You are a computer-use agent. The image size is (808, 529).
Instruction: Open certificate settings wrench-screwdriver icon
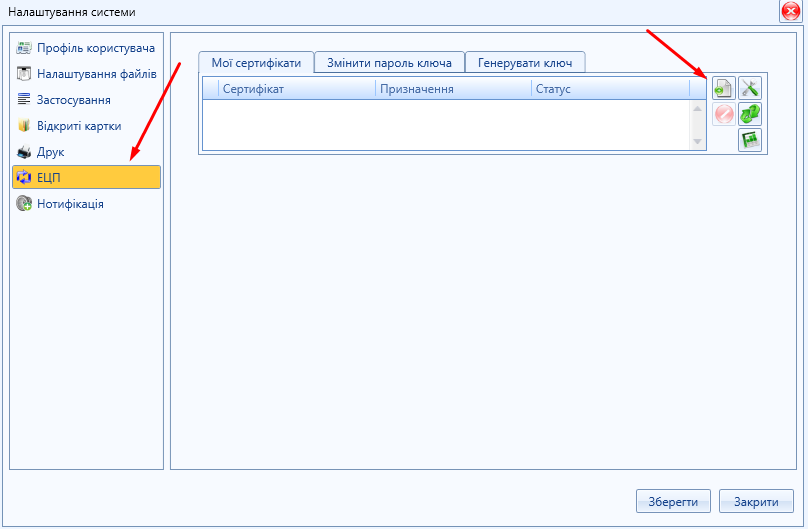coord(750,89)
